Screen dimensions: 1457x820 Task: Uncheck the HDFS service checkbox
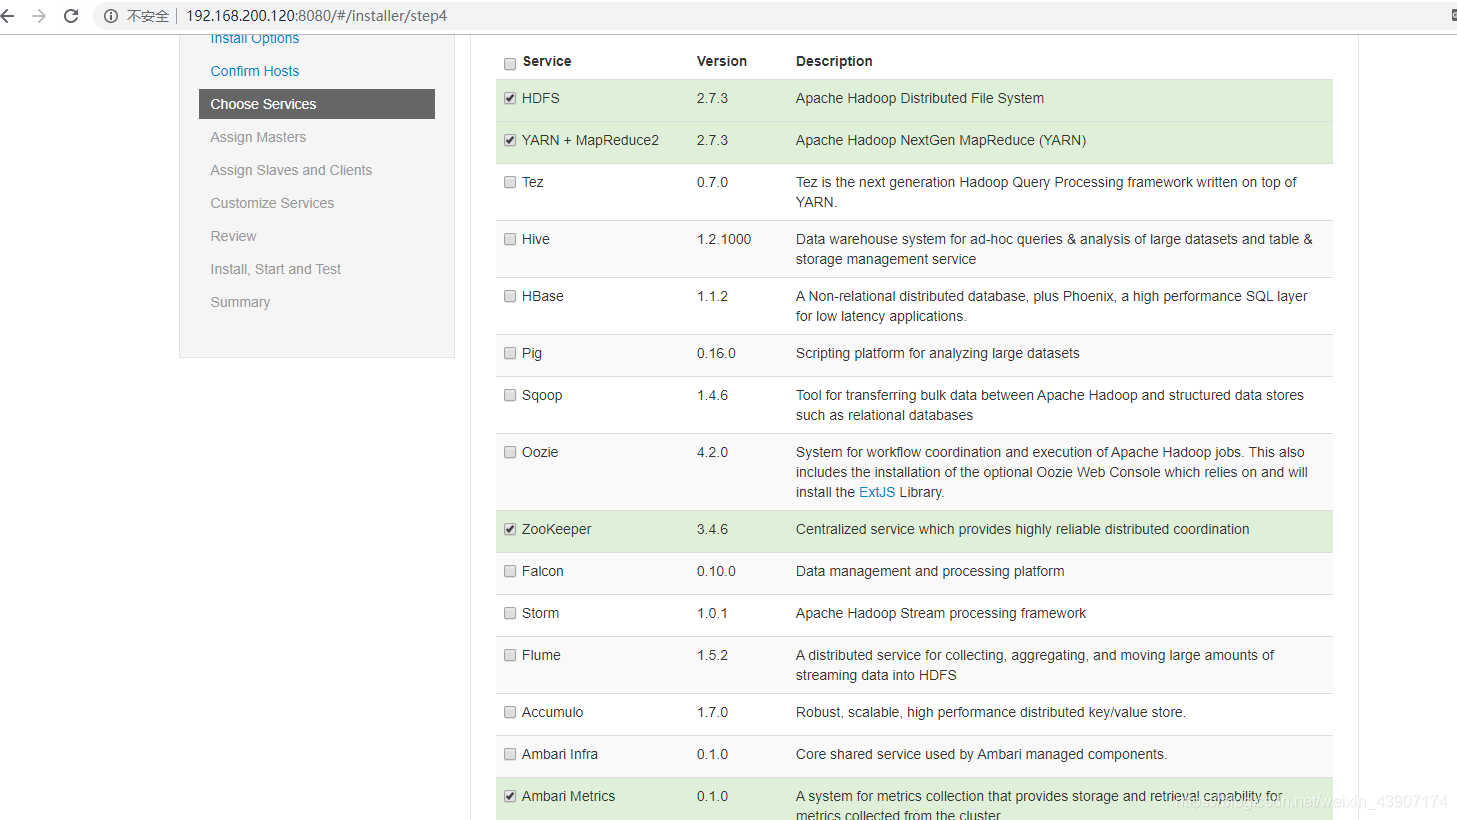pos(510,98)
